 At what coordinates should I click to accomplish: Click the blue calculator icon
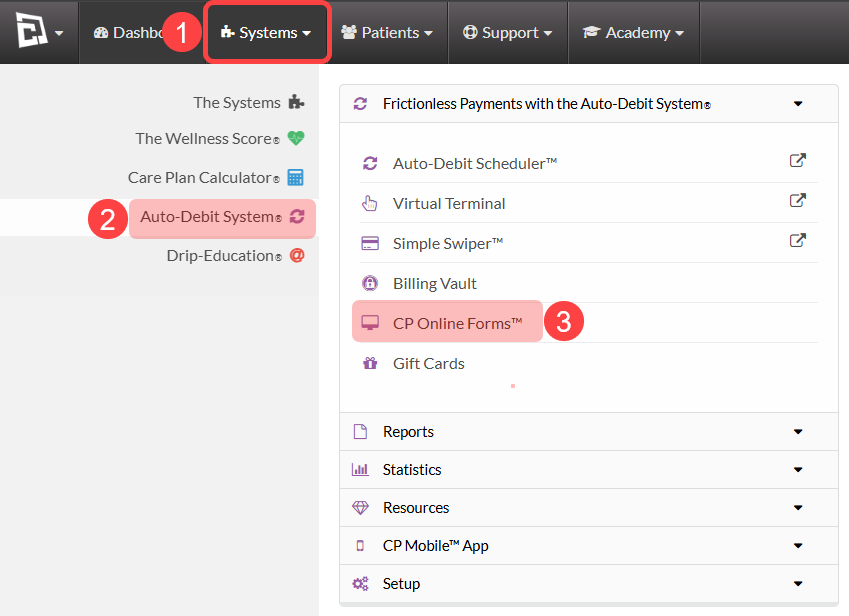[296, 177]
